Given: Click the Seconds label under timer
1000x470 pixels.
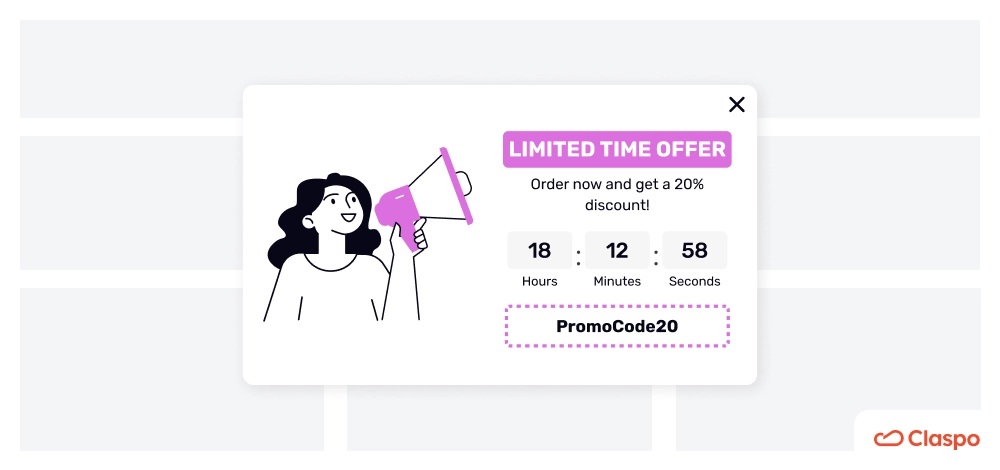Looking at the screenshot, I should (695, 281).
